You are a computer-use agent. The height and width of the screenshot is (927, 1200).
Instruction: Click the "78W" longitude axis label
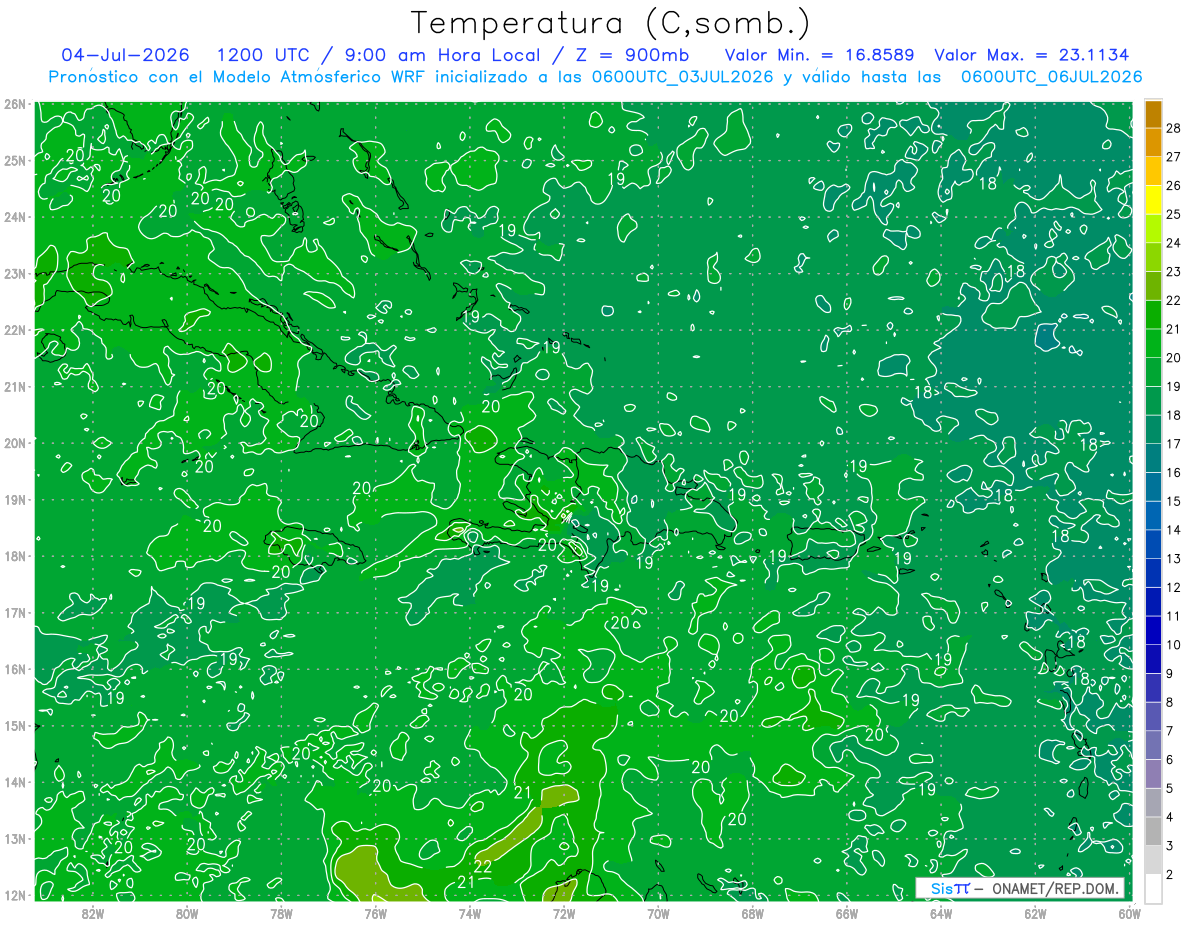(x=281, y=913)
